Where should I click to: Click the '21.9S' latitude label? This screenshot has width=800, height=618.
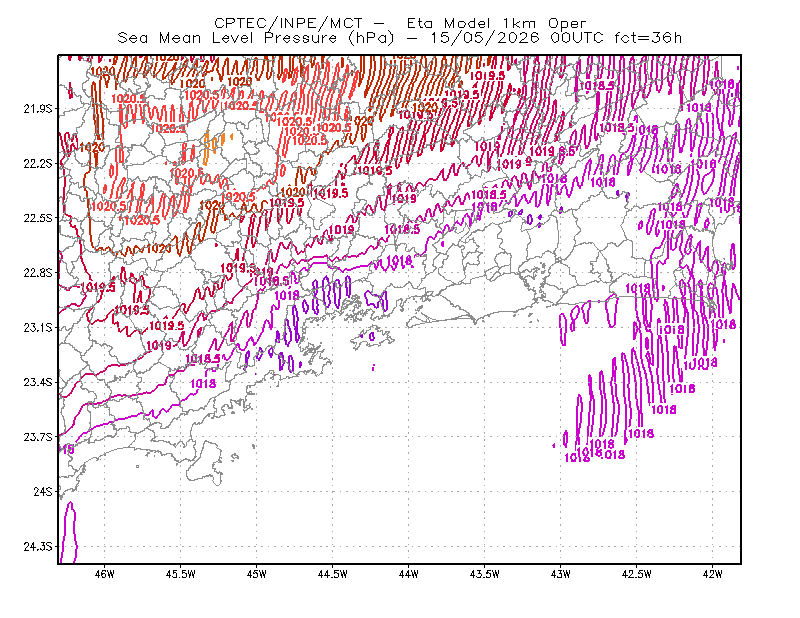coord(38,109)
